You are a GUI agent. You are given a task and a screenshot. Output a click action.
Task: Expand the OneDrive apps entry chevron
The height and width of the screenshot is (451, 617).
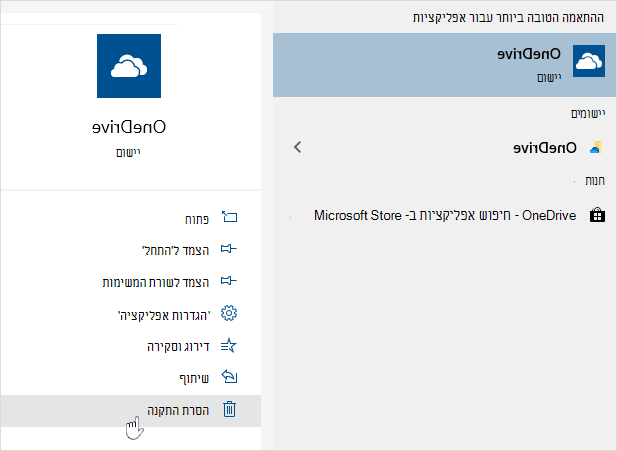point(297,147)
